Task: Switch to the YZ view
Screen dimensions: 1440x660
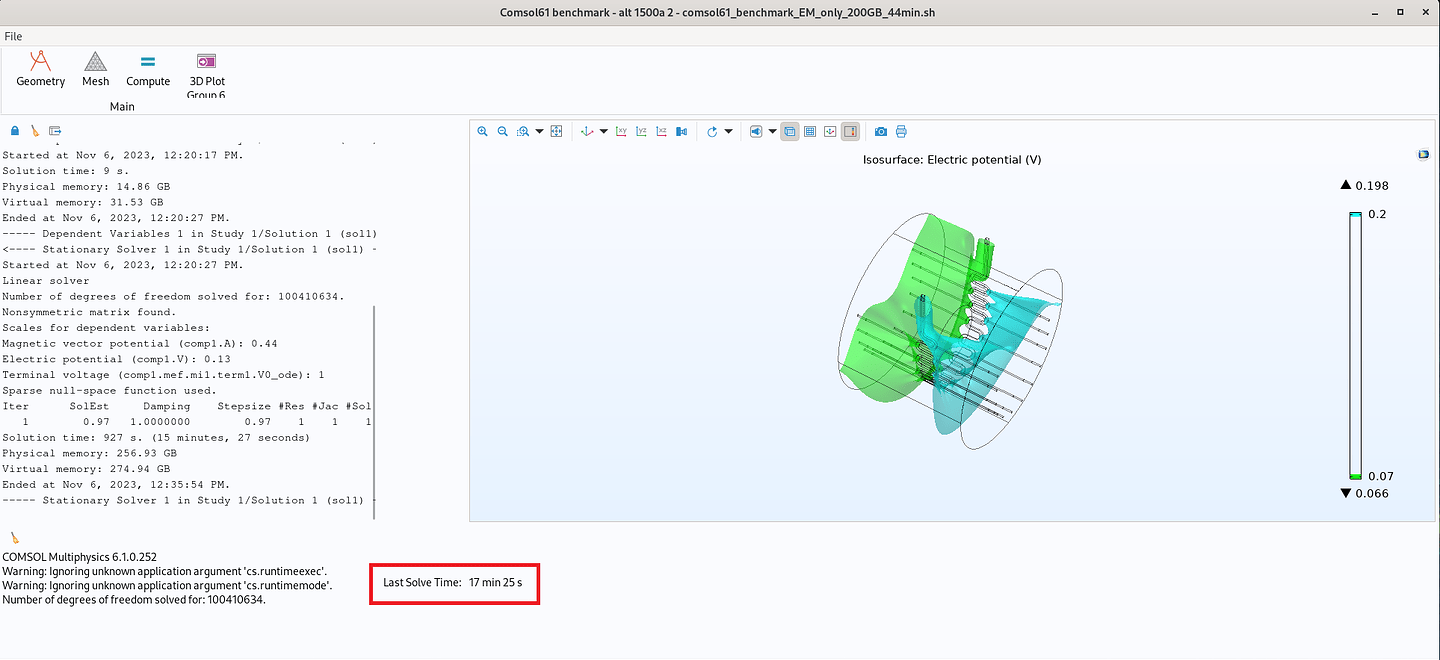Action: pyautogui.click(x=642, y=131)
